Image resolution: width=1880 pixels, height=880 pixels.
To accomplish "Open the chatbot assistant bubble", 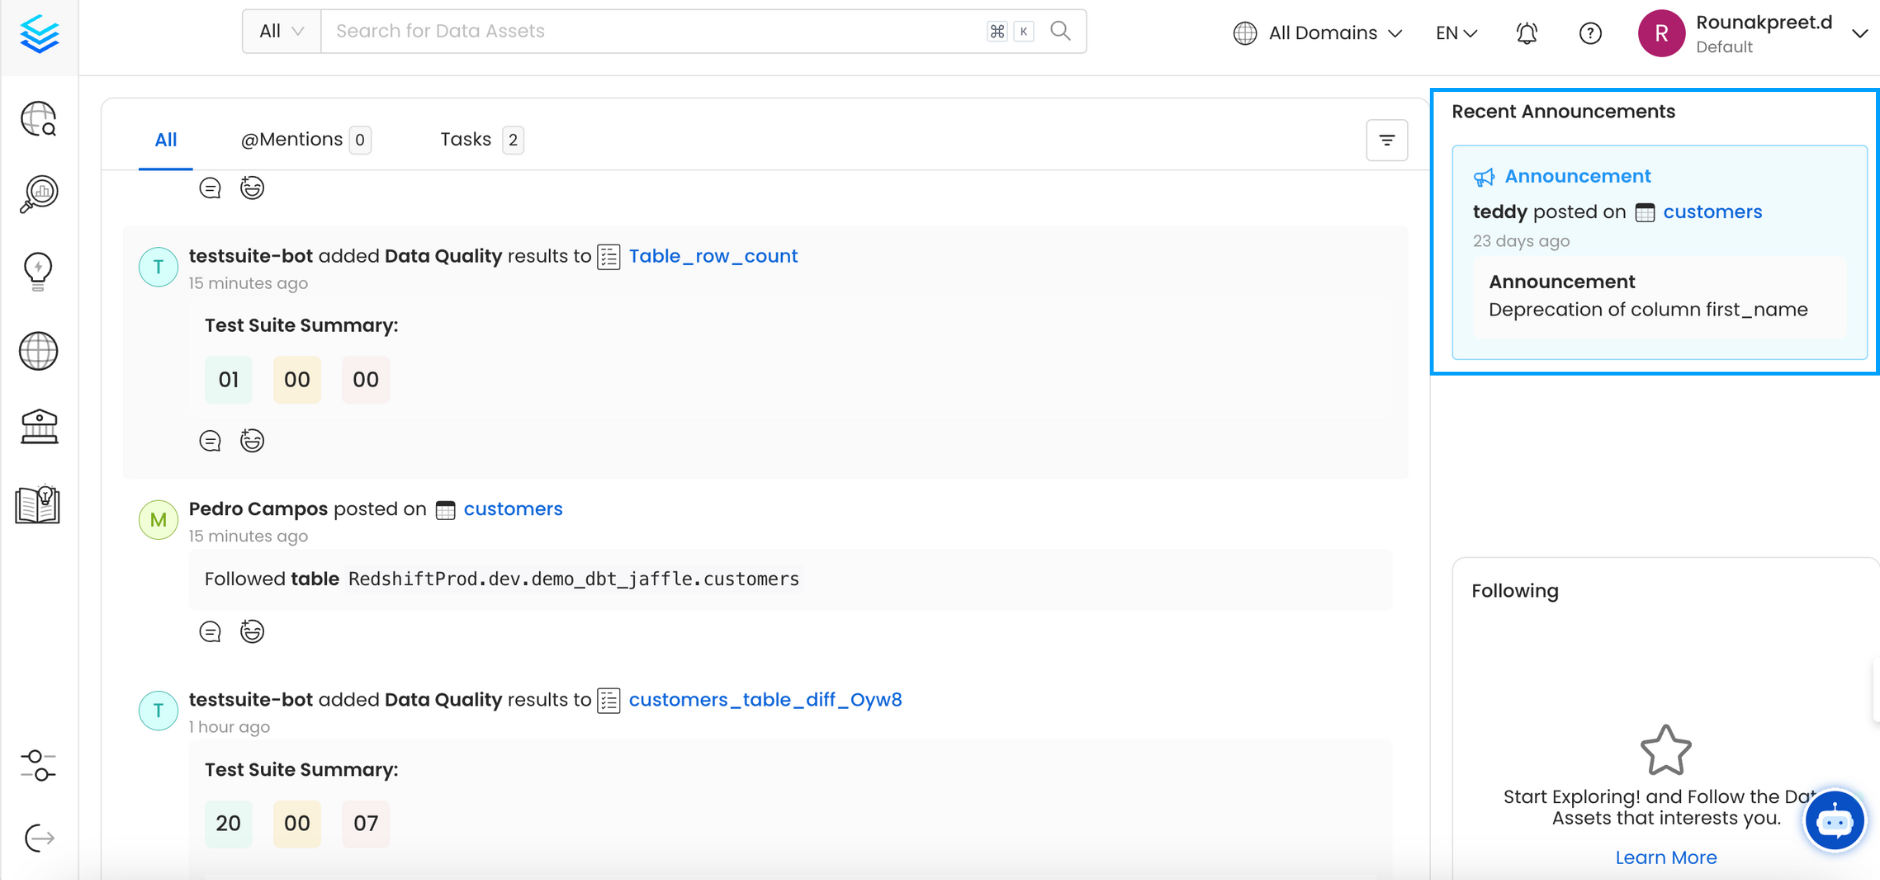I will (1834, 821).
